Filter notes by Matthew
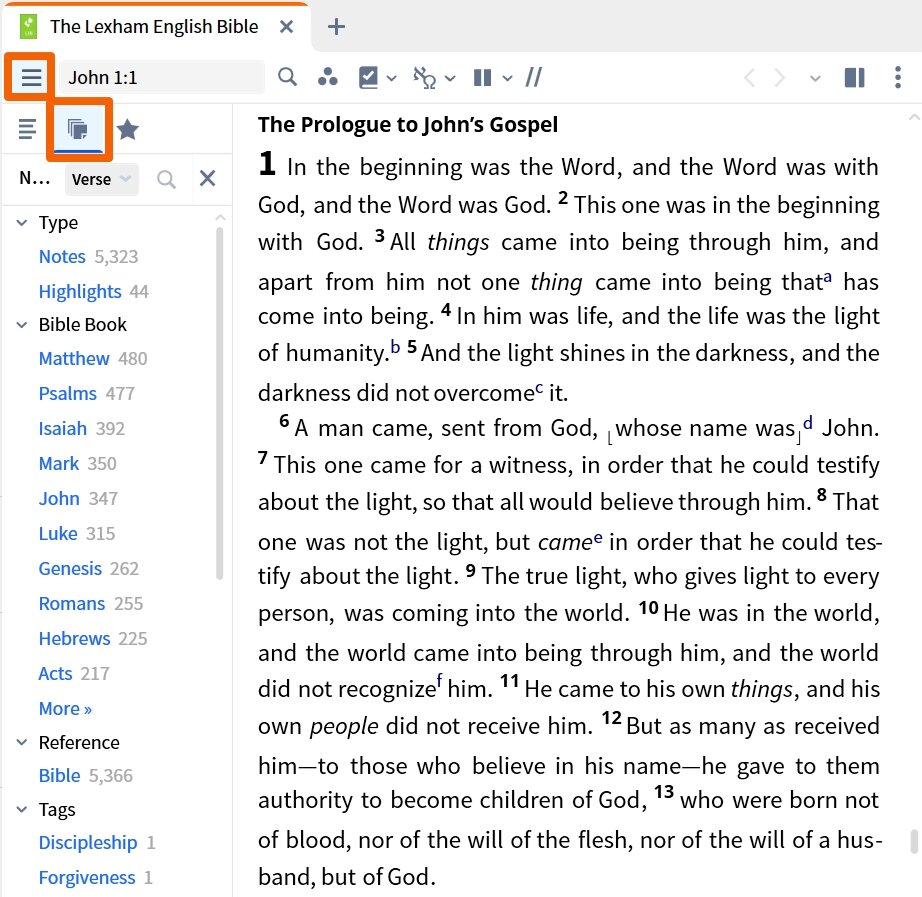922x897 pixels. (74, 358)
